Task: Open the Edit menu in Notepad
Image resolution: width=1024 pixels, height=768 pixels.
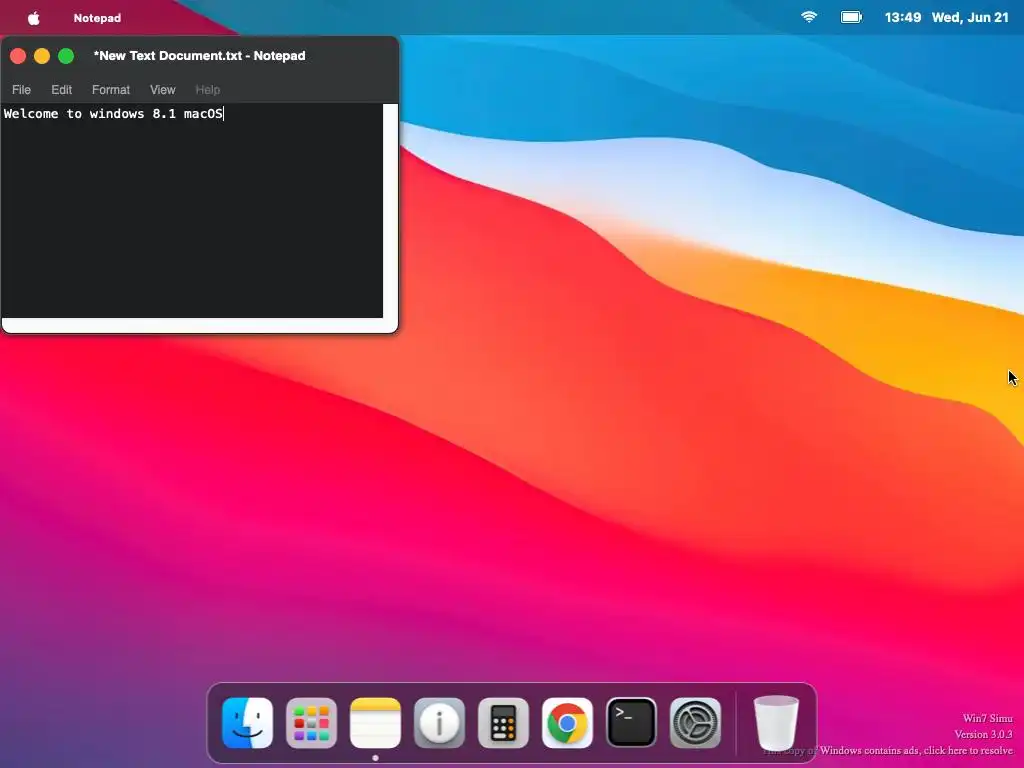Action: pos(61,89)
